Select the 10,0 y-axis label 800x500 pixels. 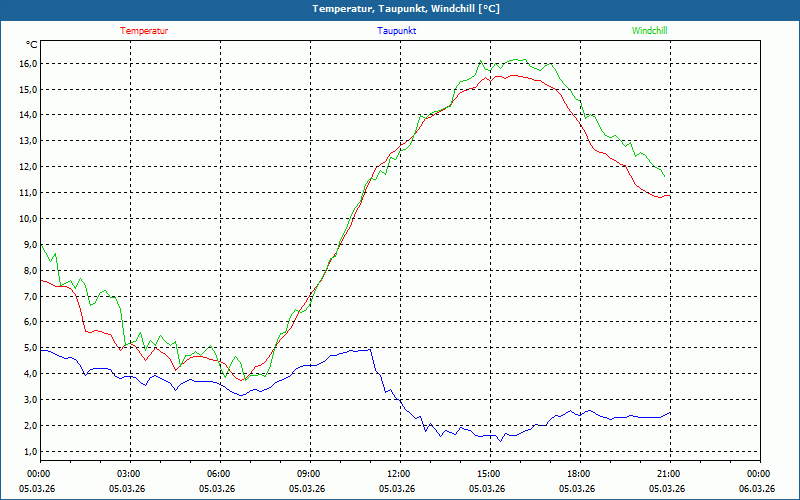[28, 218]
